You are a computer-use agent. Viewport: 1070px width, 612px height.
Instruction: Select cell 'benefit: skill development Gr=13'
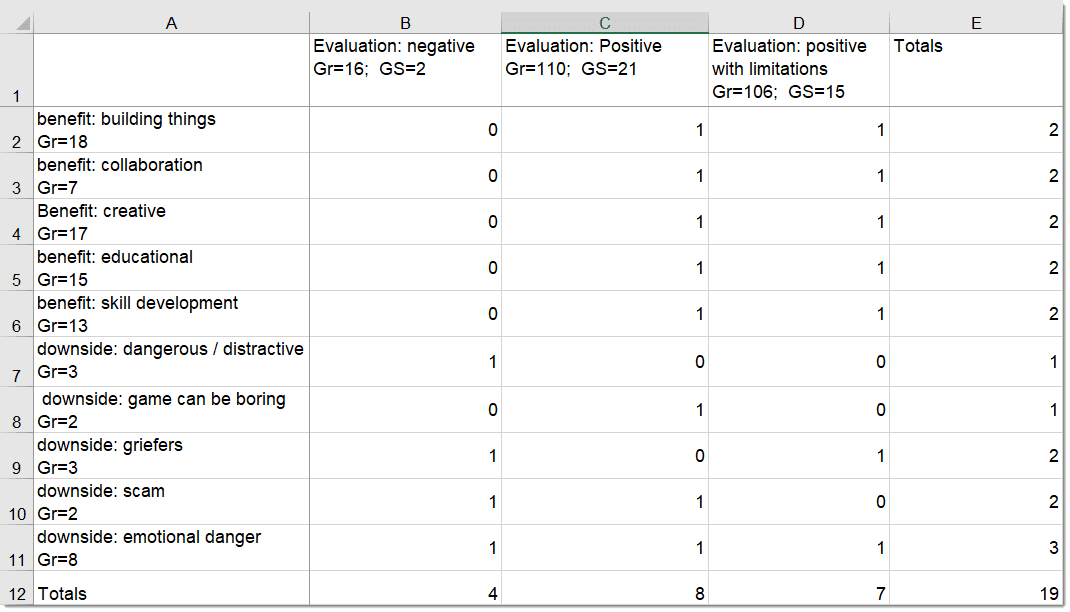171,314
